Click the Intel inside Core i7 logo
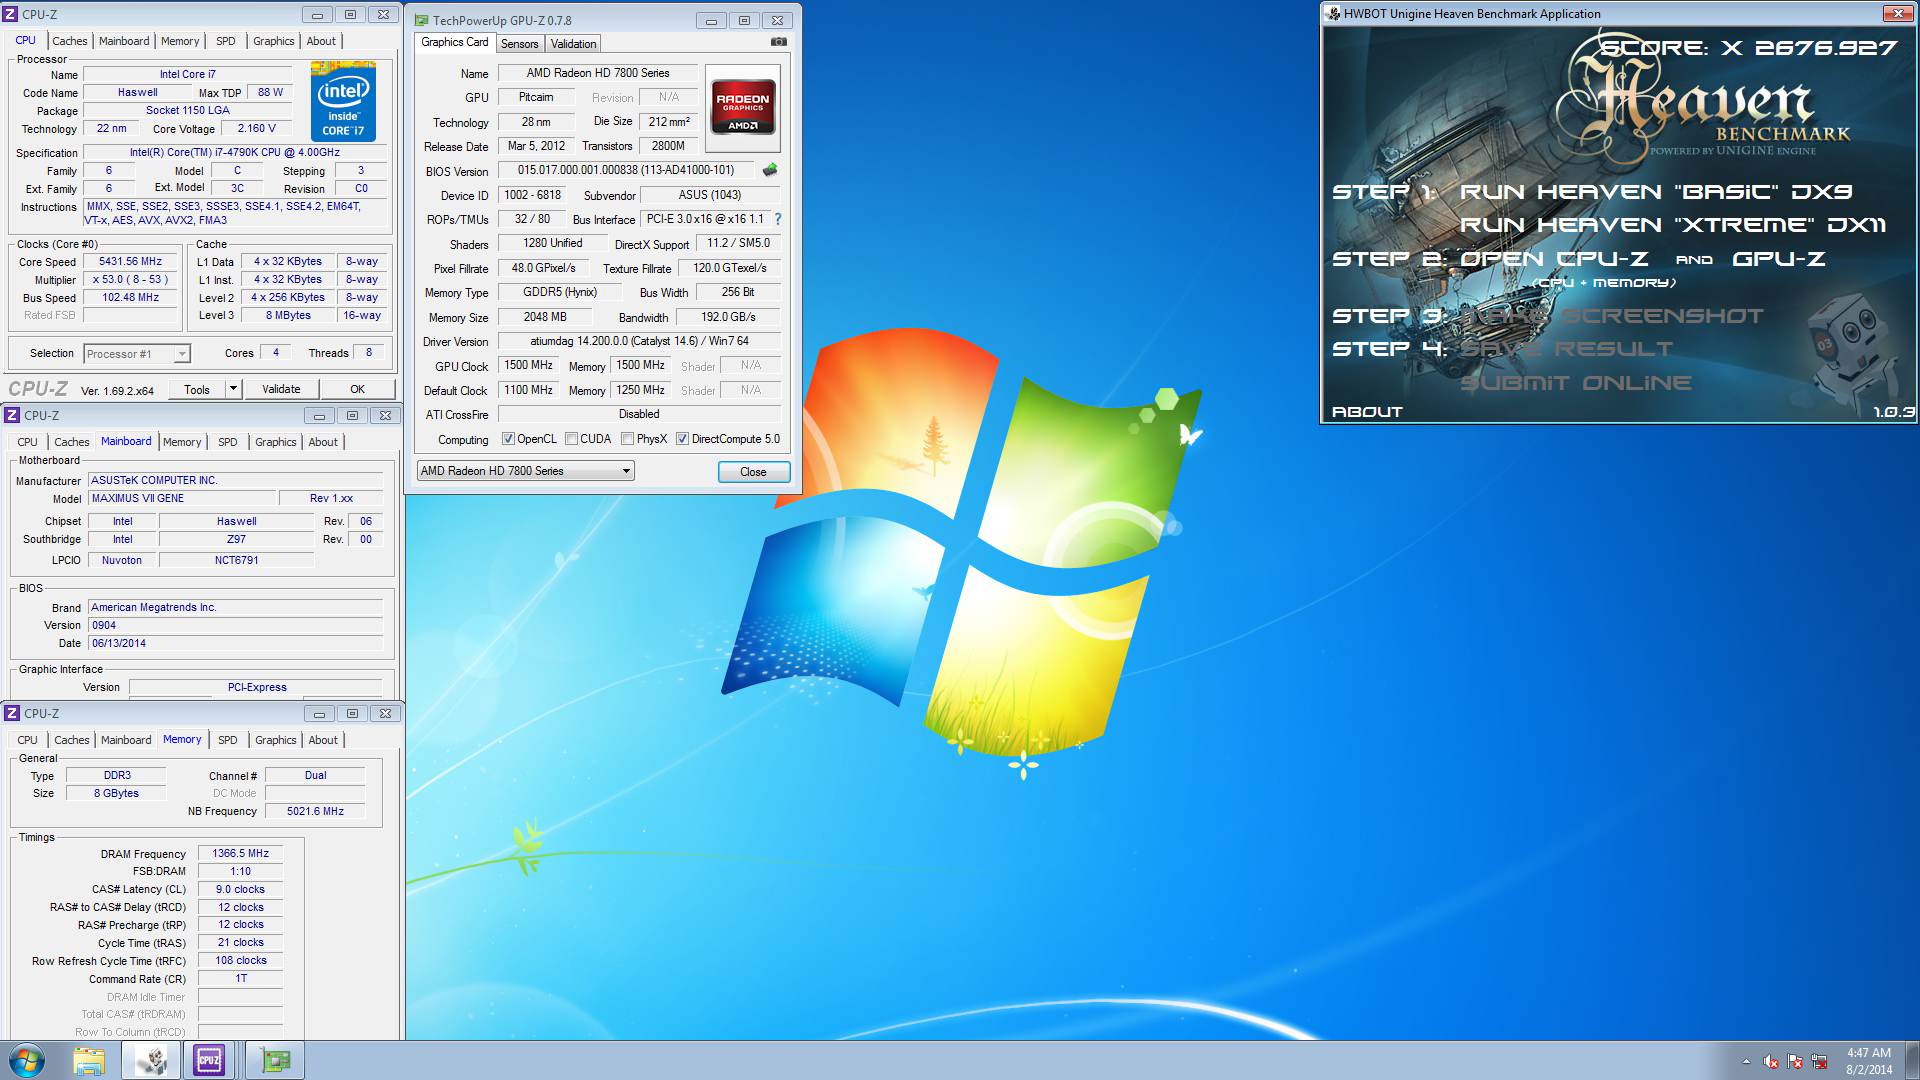This screenshot has height=1080, width=1920. click(343, 102)
